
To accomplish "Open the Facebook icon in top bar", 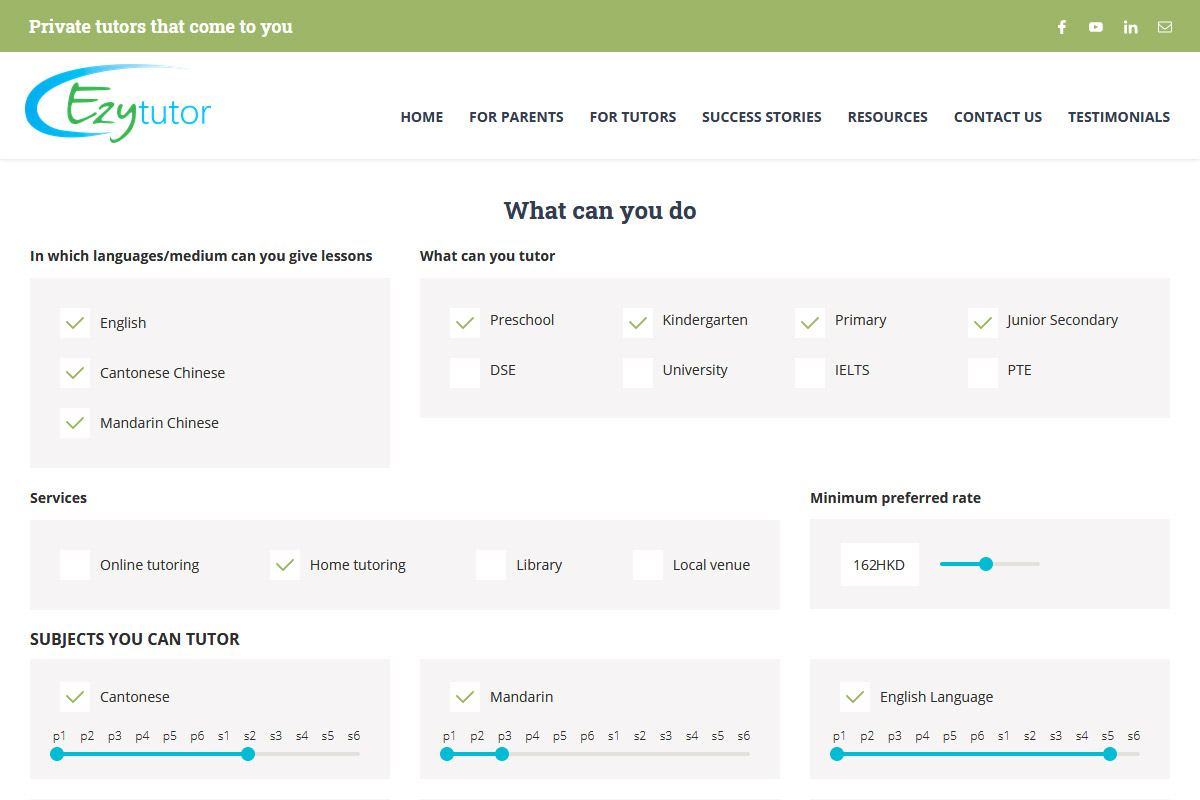I will pos(1062,27).
